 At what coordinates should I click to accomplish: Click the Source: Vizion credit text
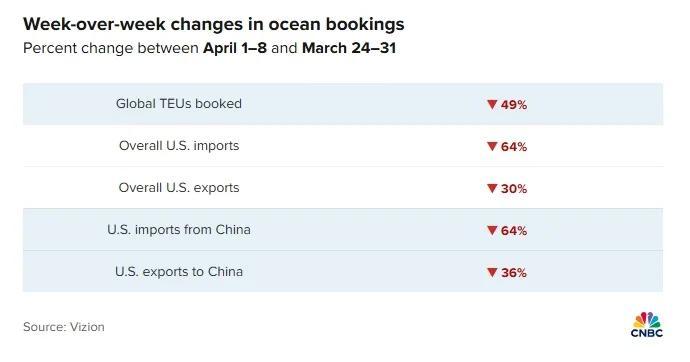tap(64, 327)
